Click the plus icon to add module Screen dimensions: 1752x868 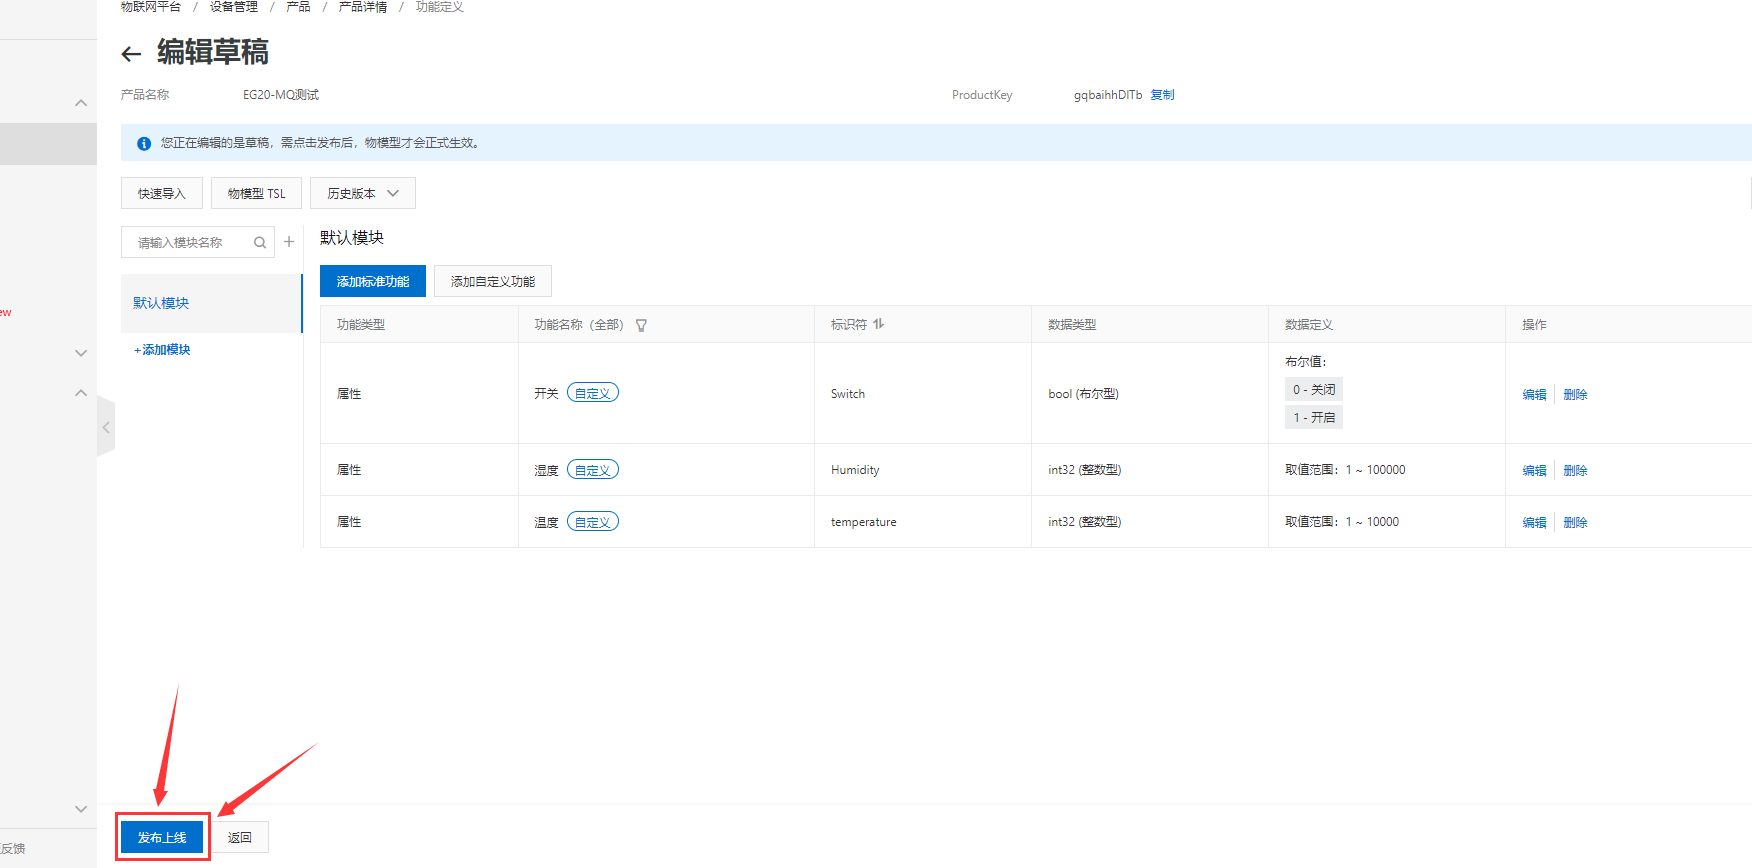[x=289, y=242]
